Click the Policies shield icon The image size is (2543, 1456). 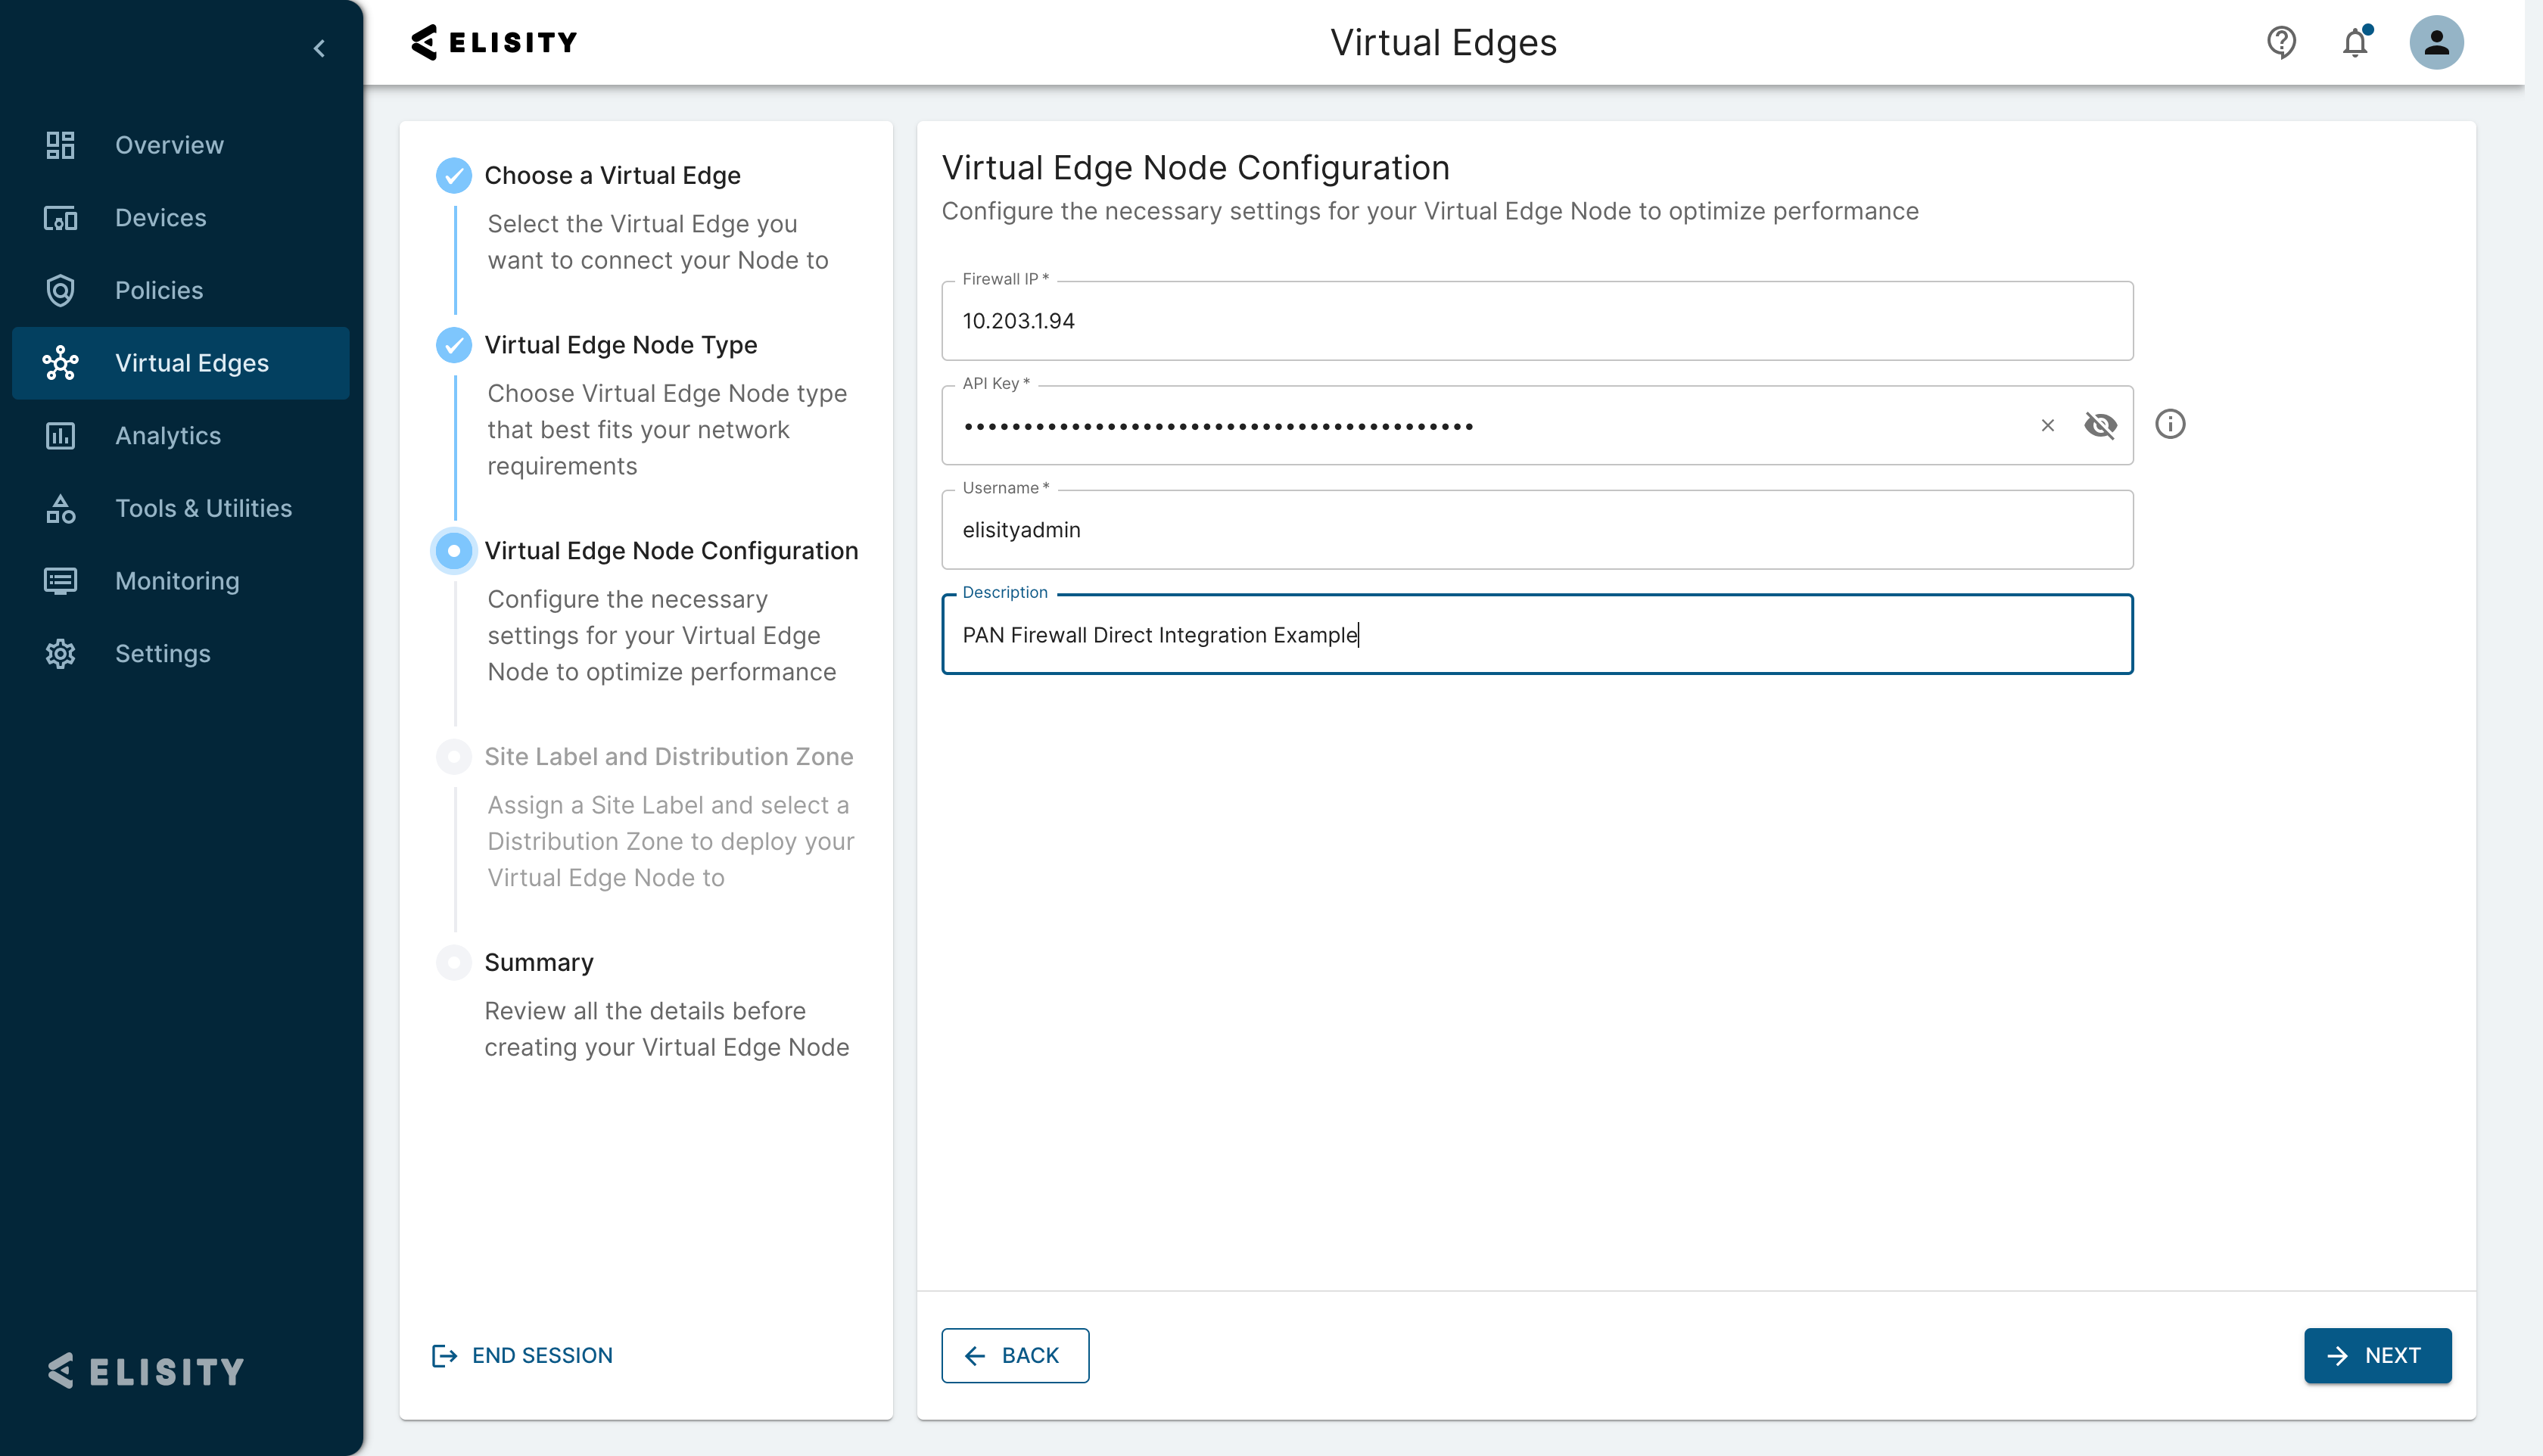click(x=60, y=290)
